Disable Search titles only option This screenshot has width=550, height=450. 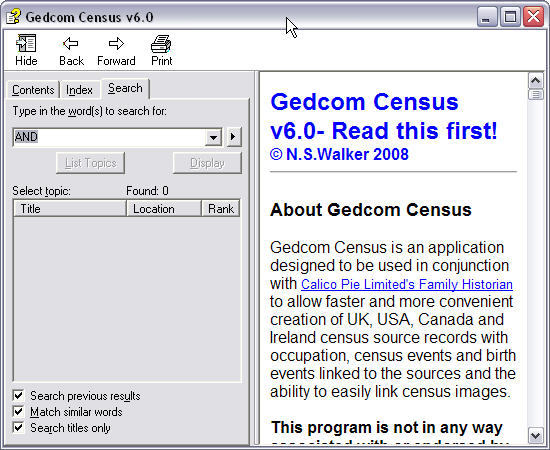(18, 428)
